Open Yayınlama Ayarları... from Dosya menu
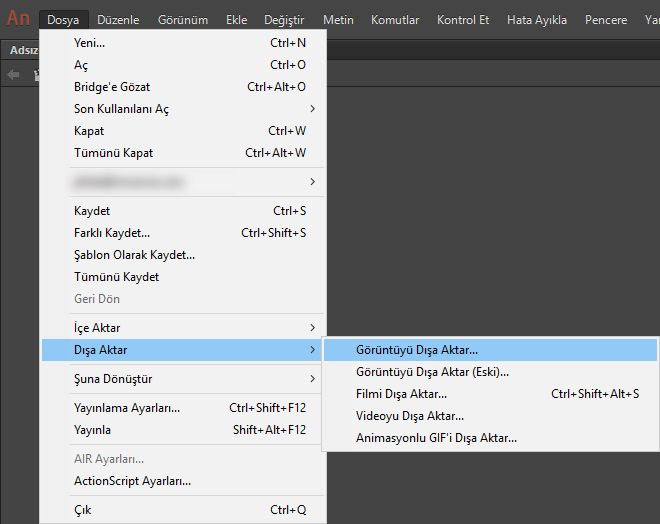 coord(127,408)
